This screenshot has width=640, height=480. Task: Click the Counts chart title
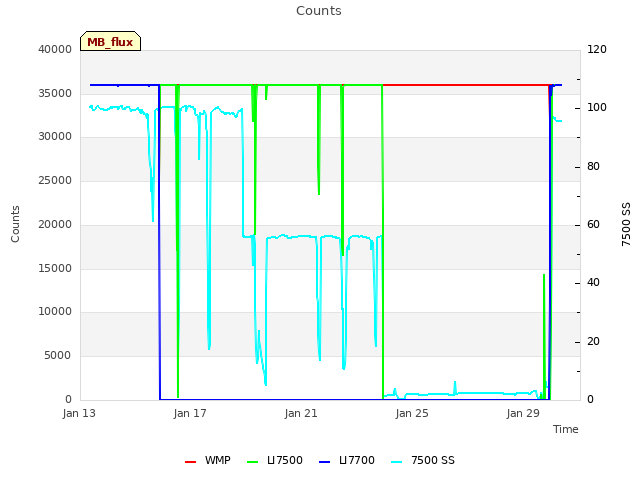click(x=319, y=11)
